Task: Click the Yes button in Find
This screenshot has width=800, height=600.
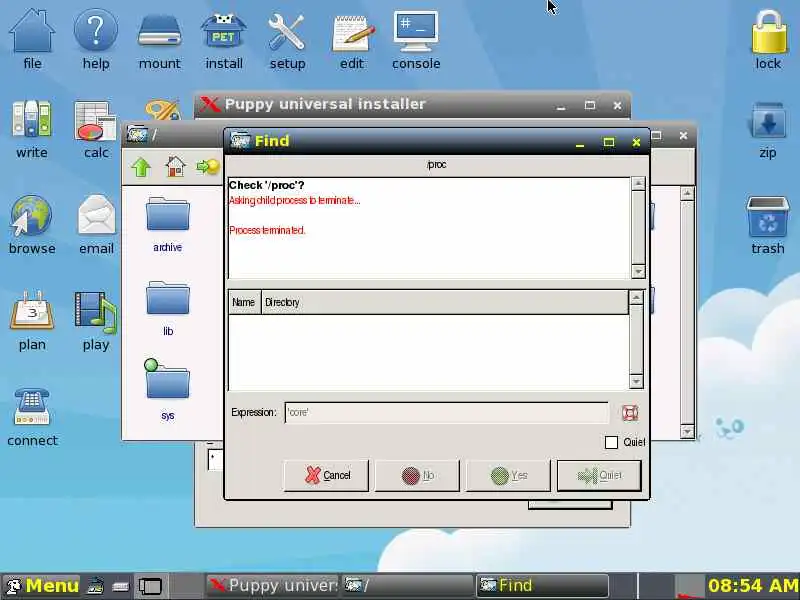Action: (x=508, y=476)
